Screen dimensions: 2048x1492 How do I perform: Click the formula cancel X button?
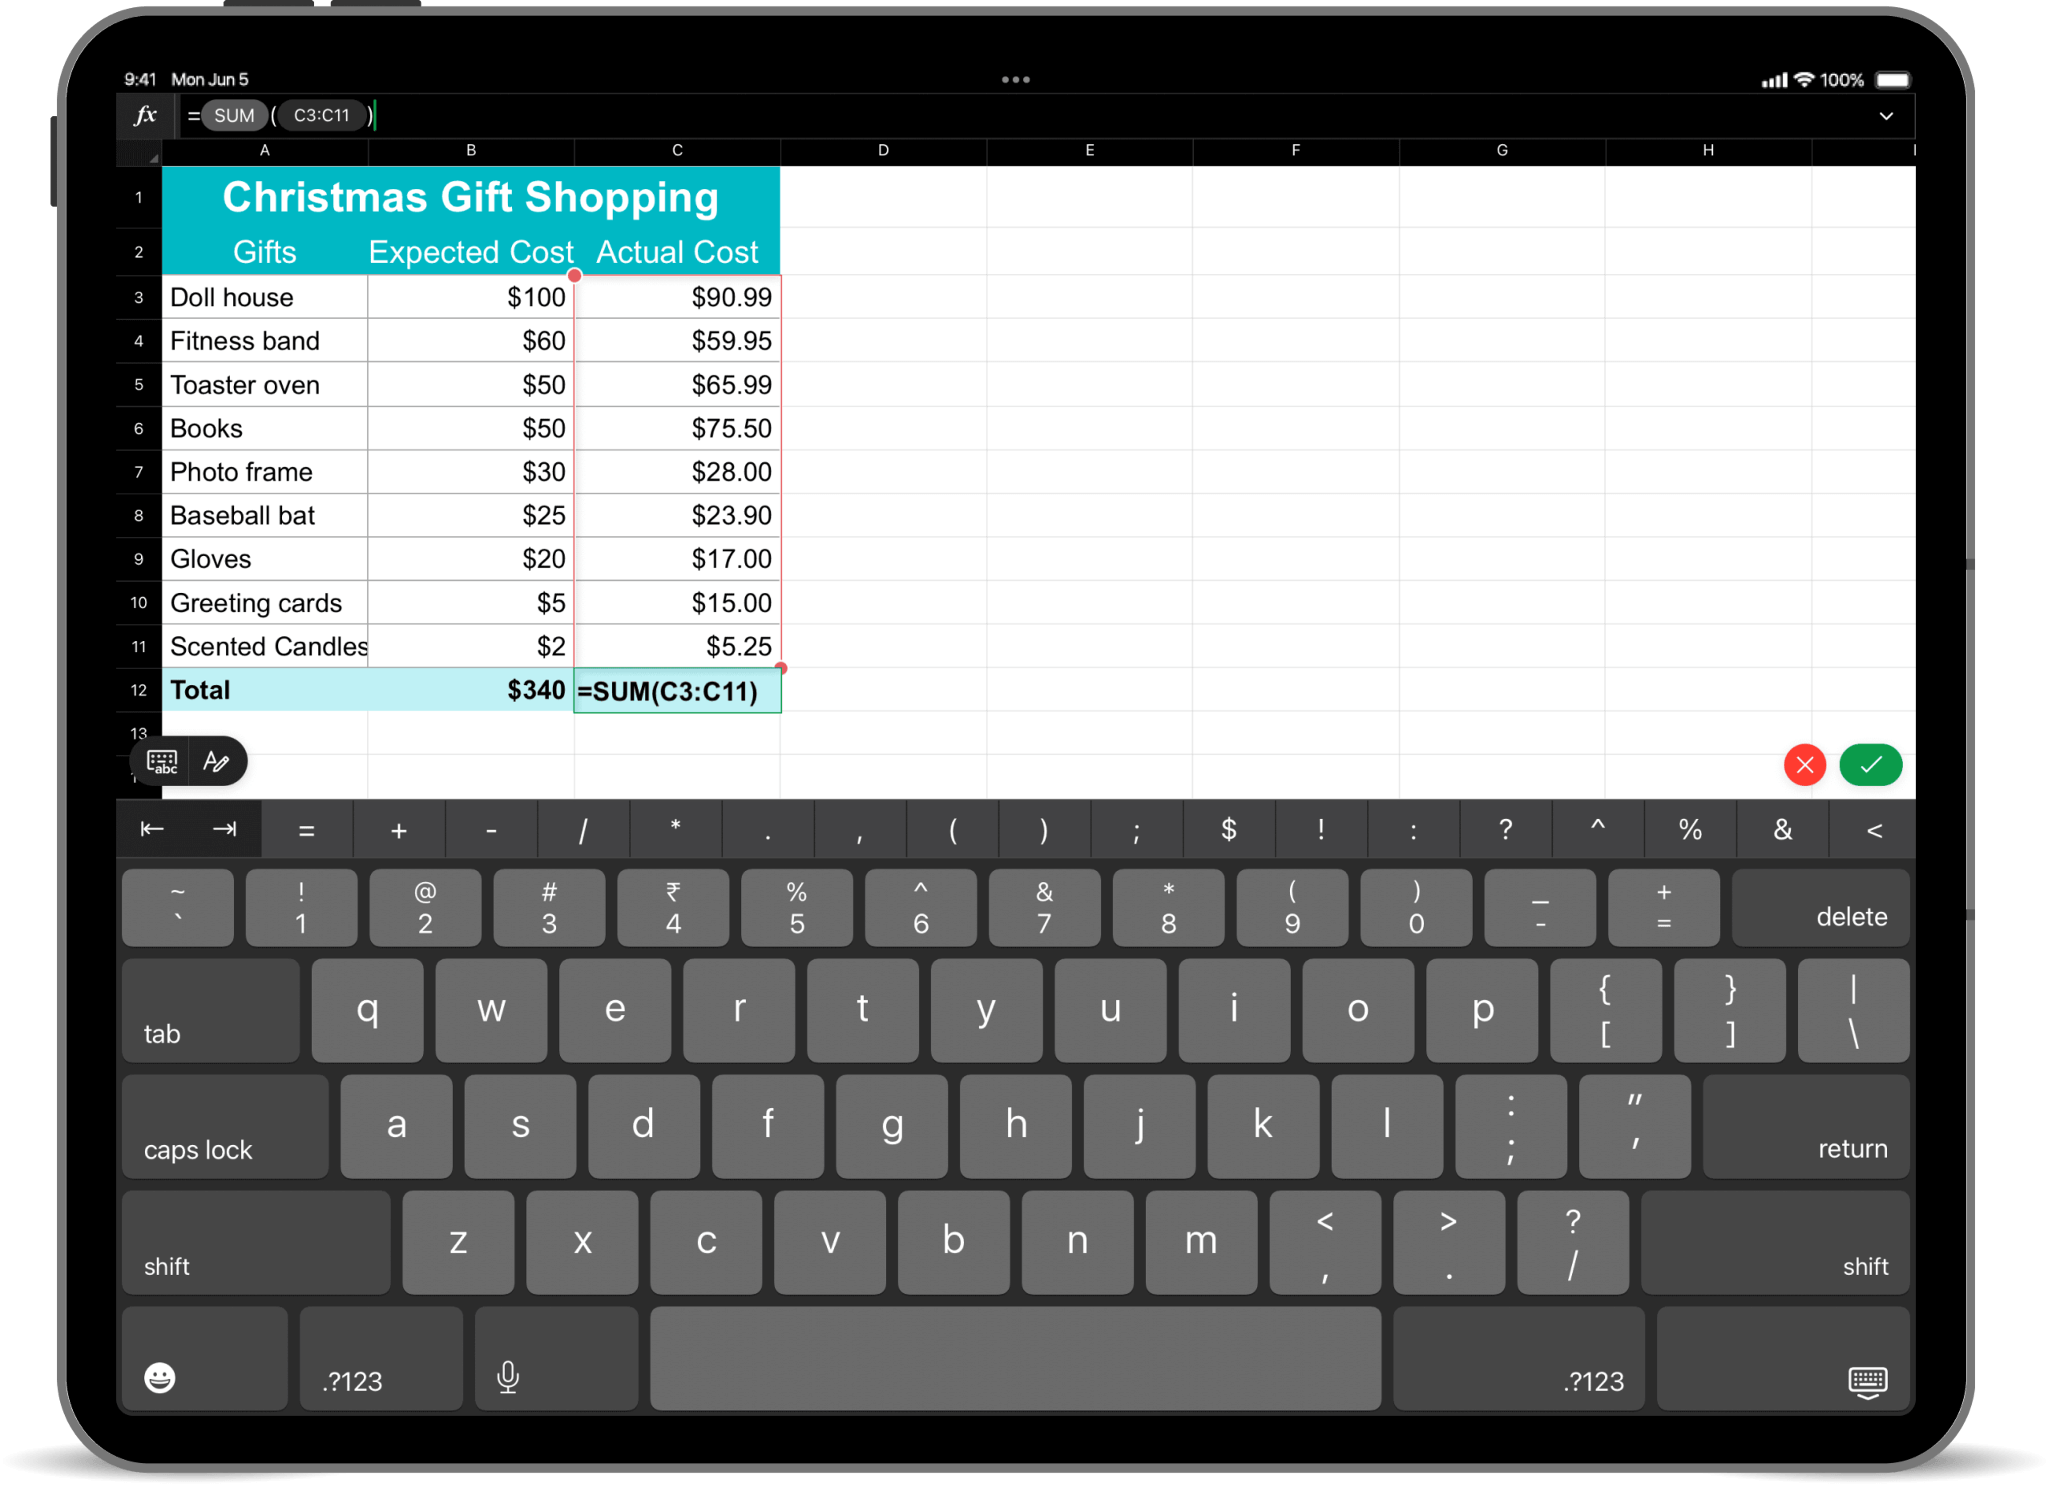click(x=1805, y=763)
